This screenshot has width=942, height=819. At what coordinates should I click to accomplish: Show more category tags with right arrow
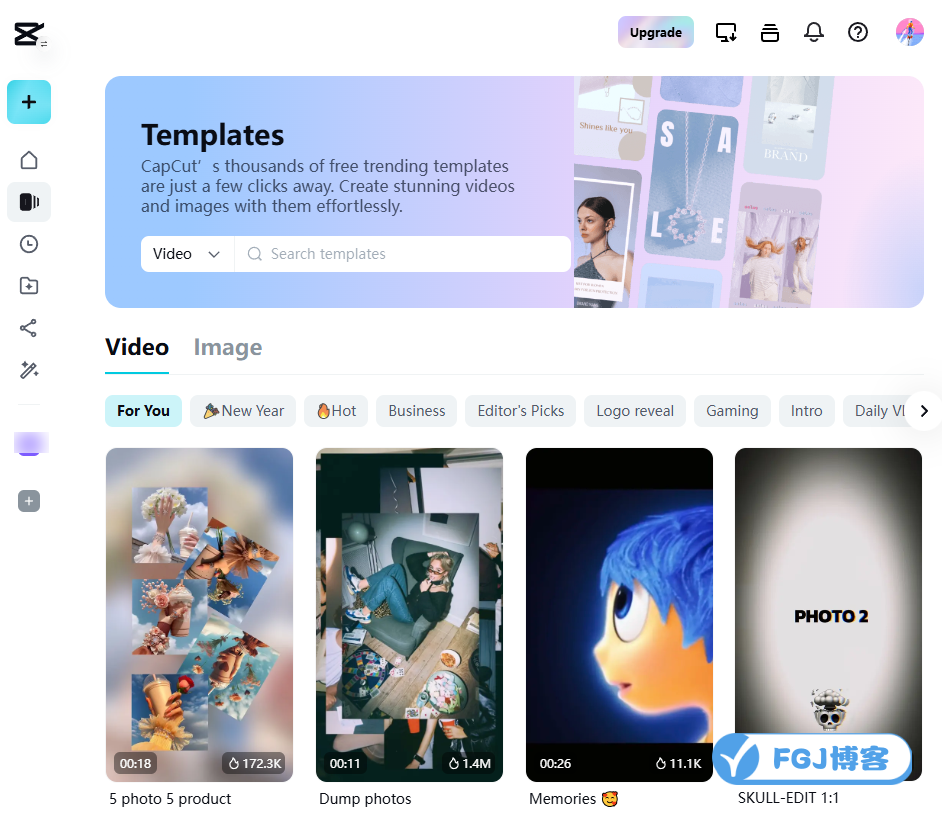924,411
